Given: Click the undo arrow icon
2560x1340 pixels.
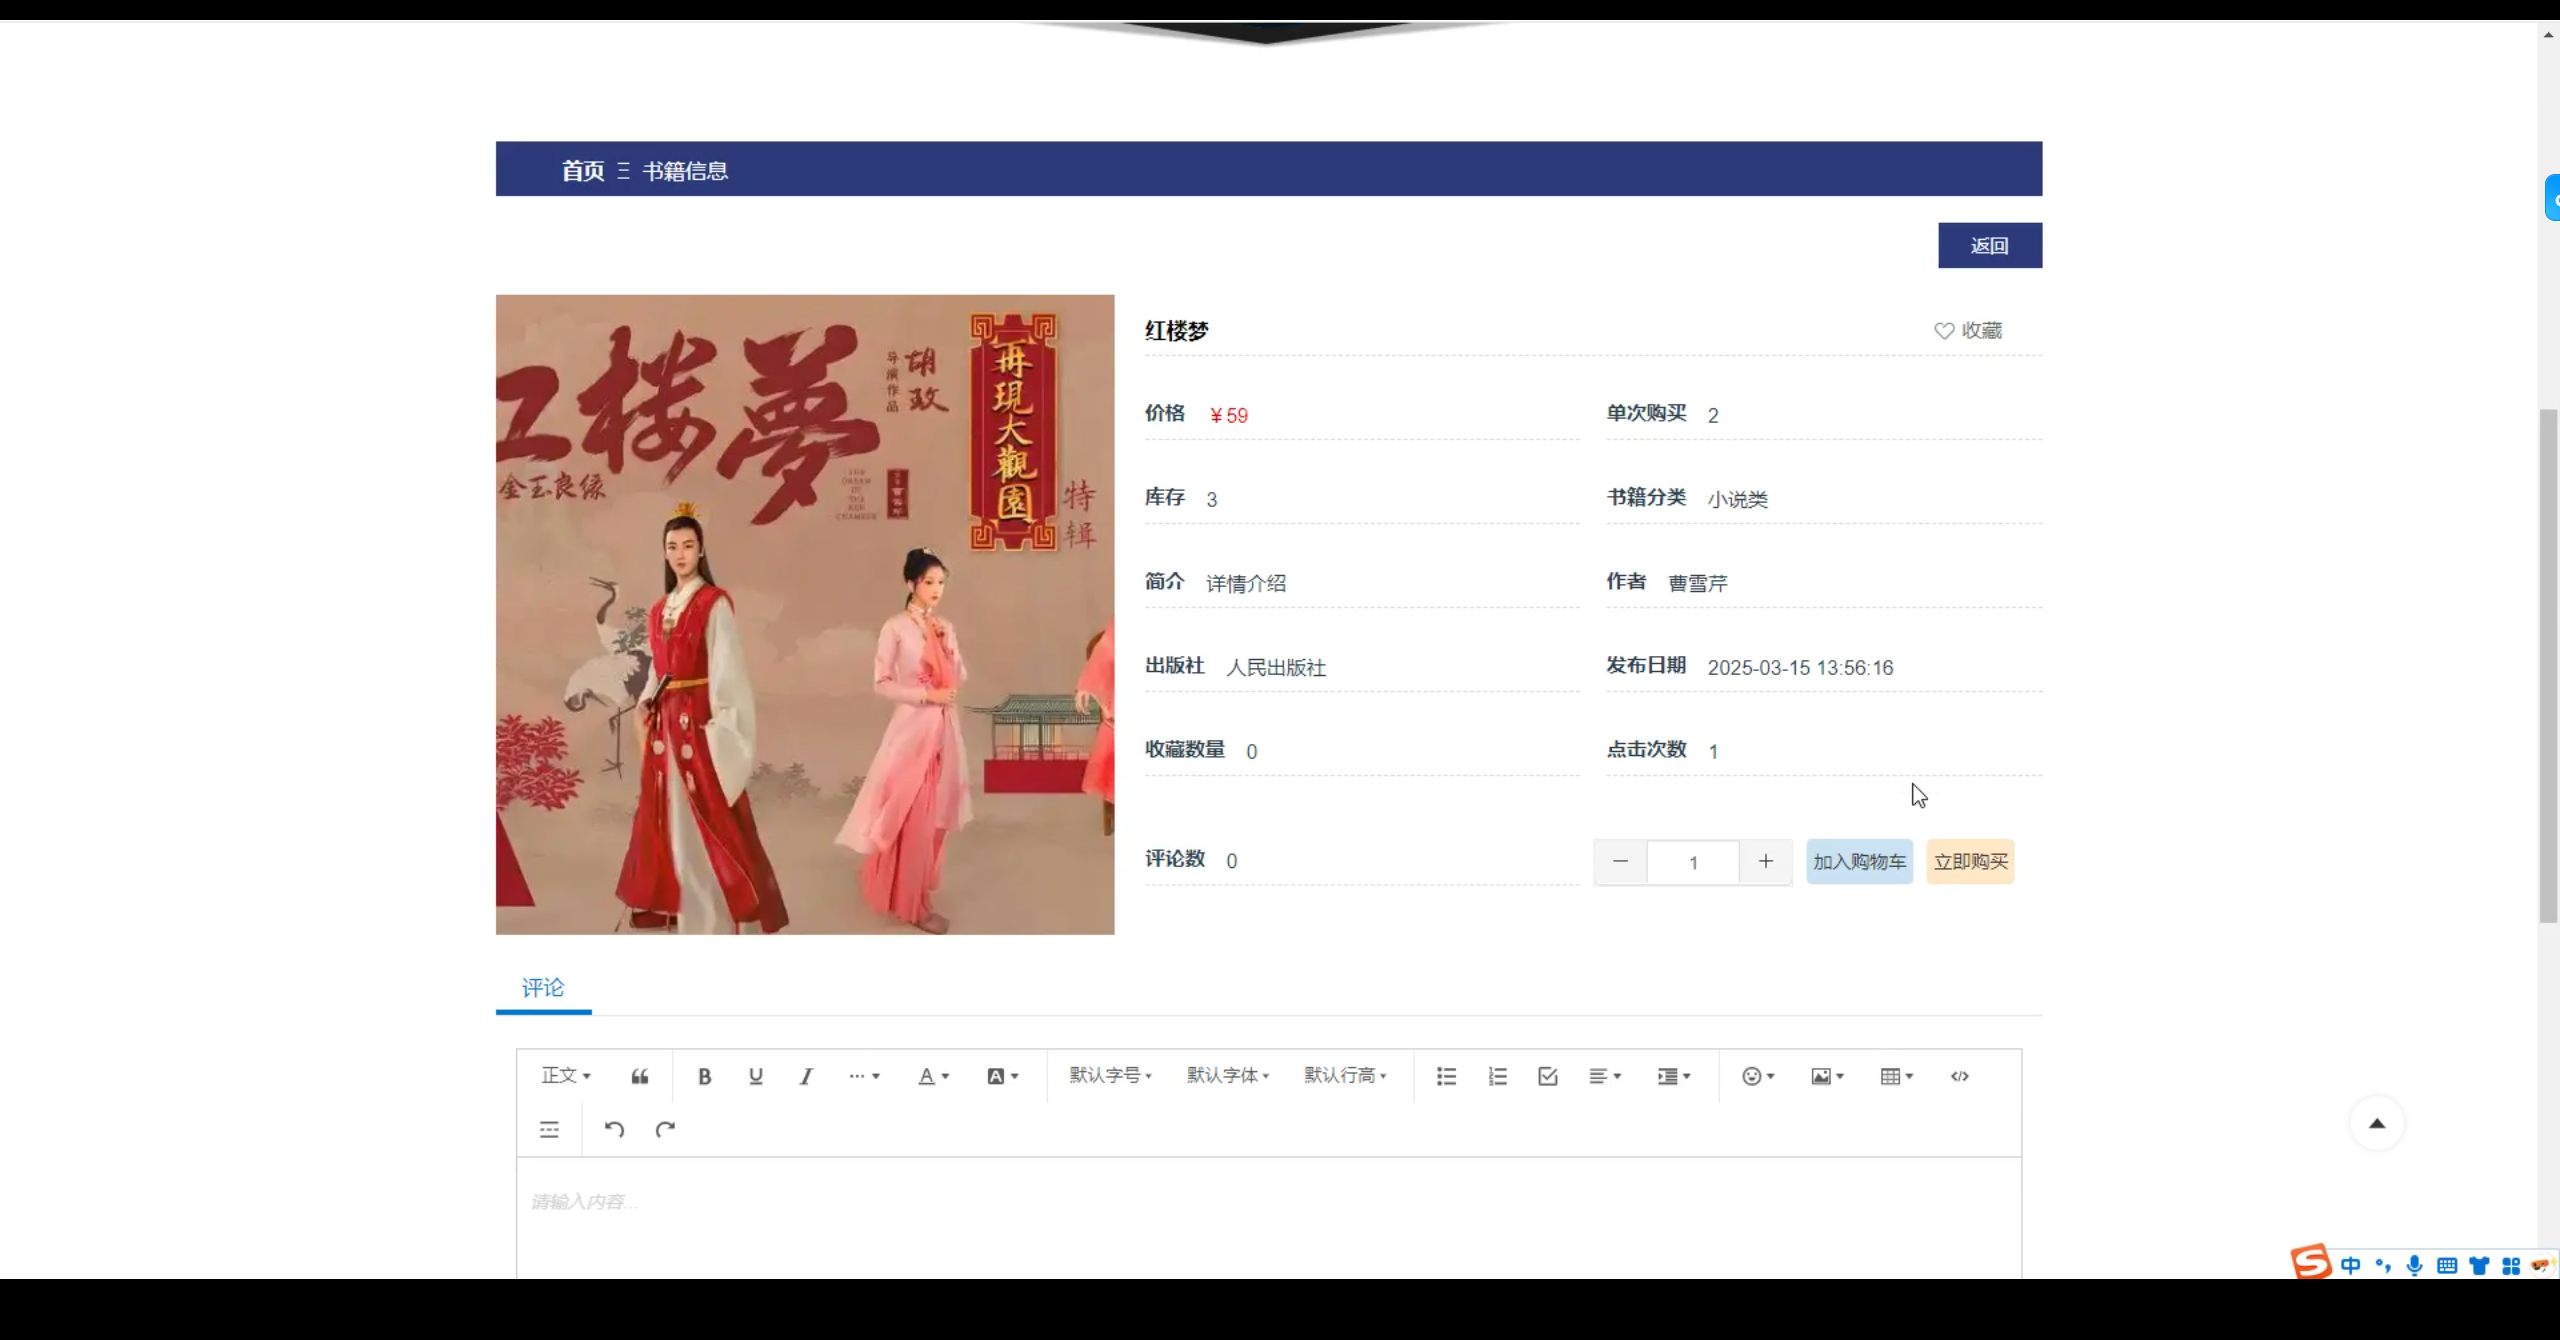Looking at the screenshot, I should click(614, 1129).
